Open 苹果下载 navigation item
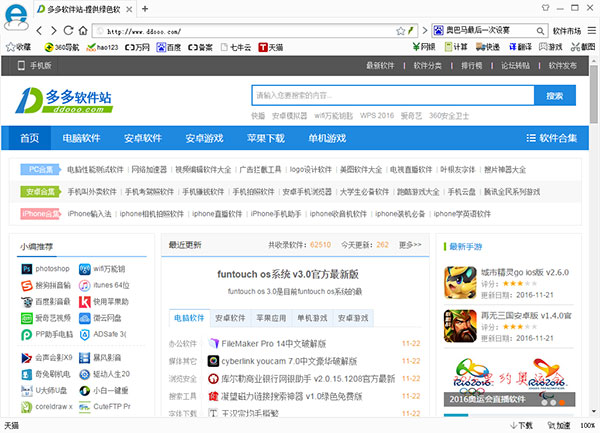 (x=266, y=138)
